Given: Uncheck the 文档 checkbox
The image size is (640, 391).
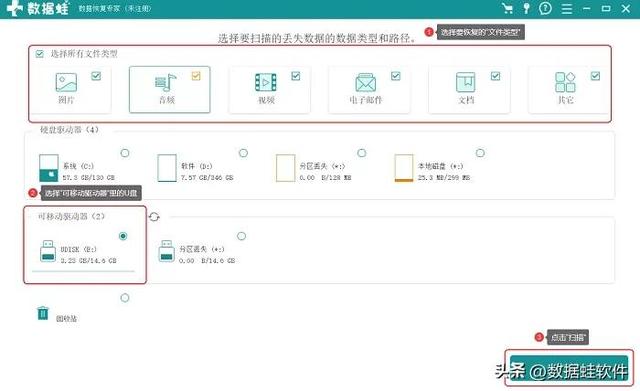Looking at the screenshot, I should tap(496, 76).
